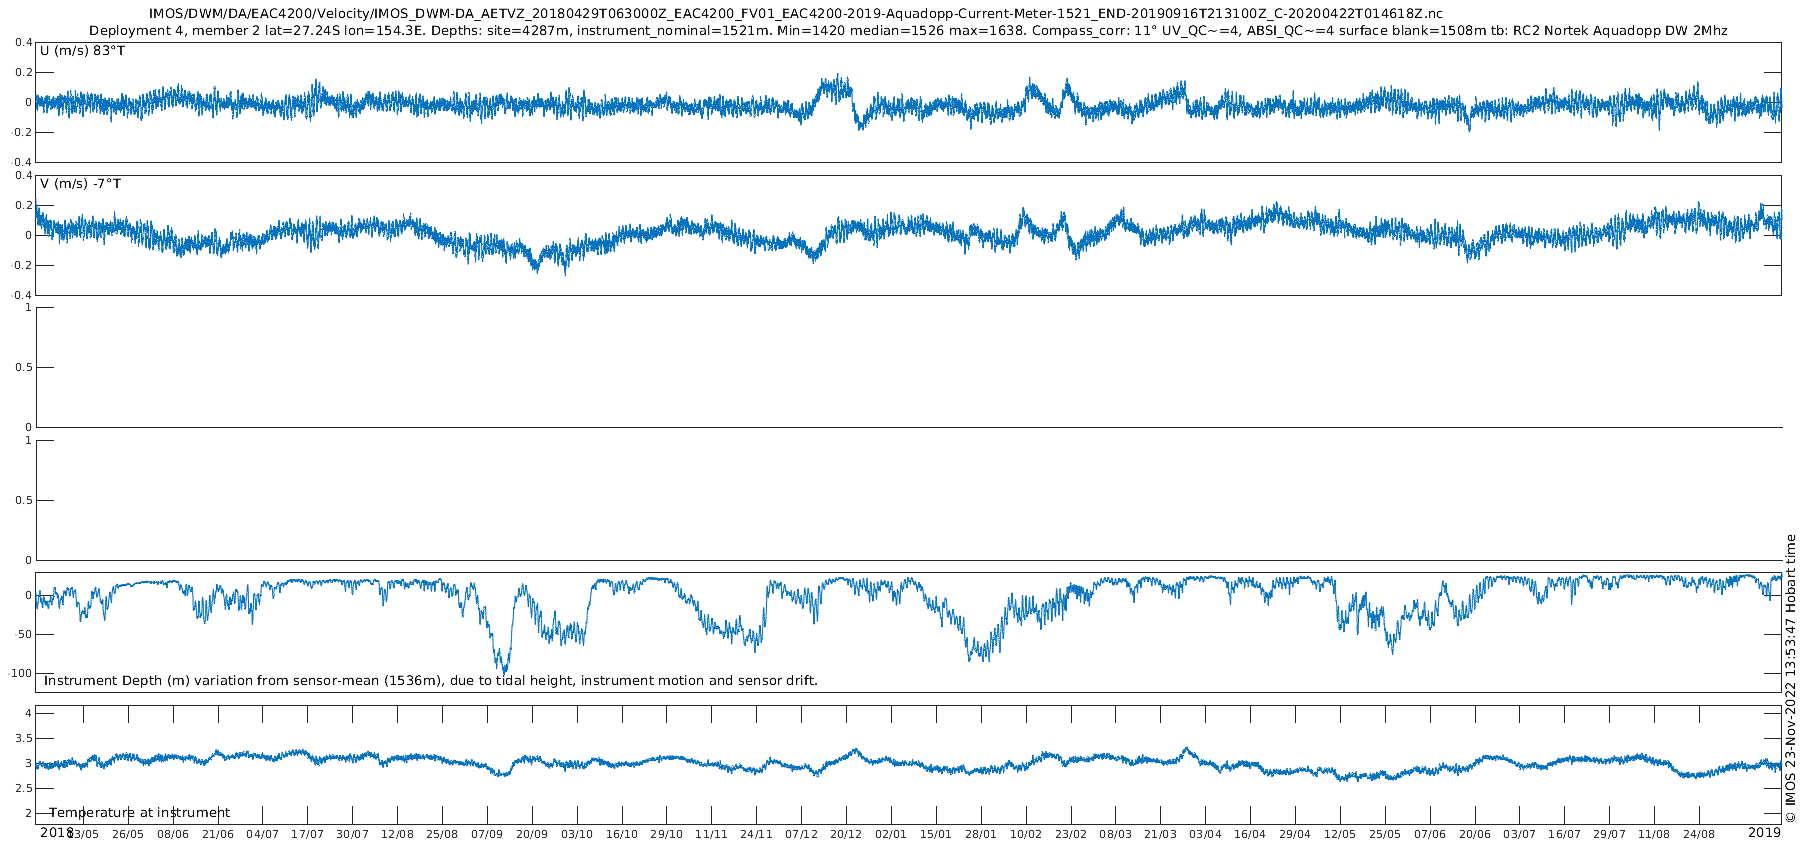Select the '02/01' date tick label

(x=891, y=834)
